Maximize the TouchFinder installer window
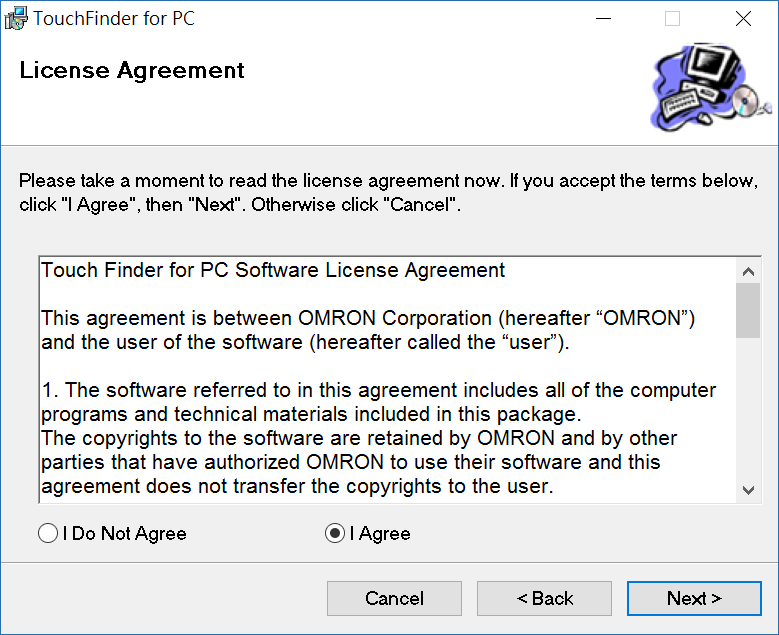The height and width of the screenshot is (635, 779). coord(672,18)
